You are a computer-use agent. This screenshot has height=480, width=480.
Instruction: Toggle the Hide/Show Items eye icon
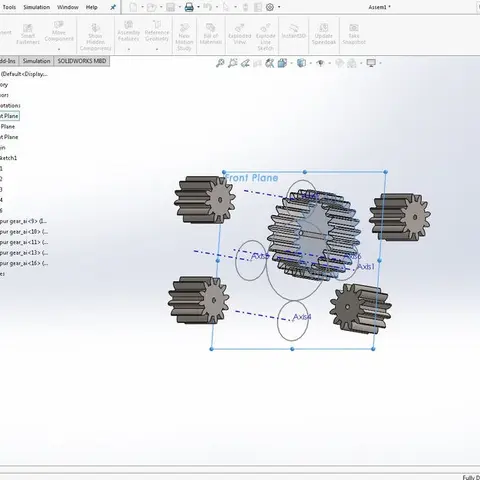pos(320,63)
